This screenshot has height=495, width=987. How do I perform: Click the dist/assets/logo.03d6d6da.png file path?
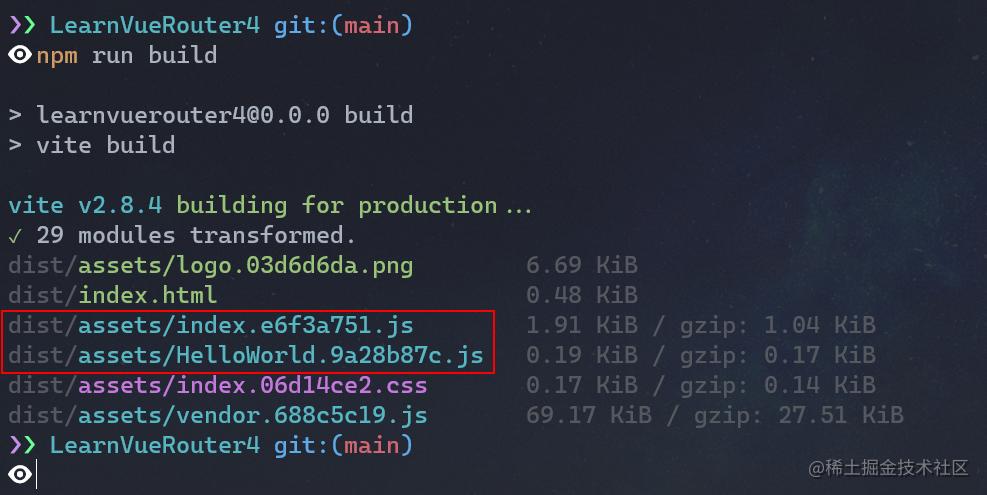click(x=210, y=266)
